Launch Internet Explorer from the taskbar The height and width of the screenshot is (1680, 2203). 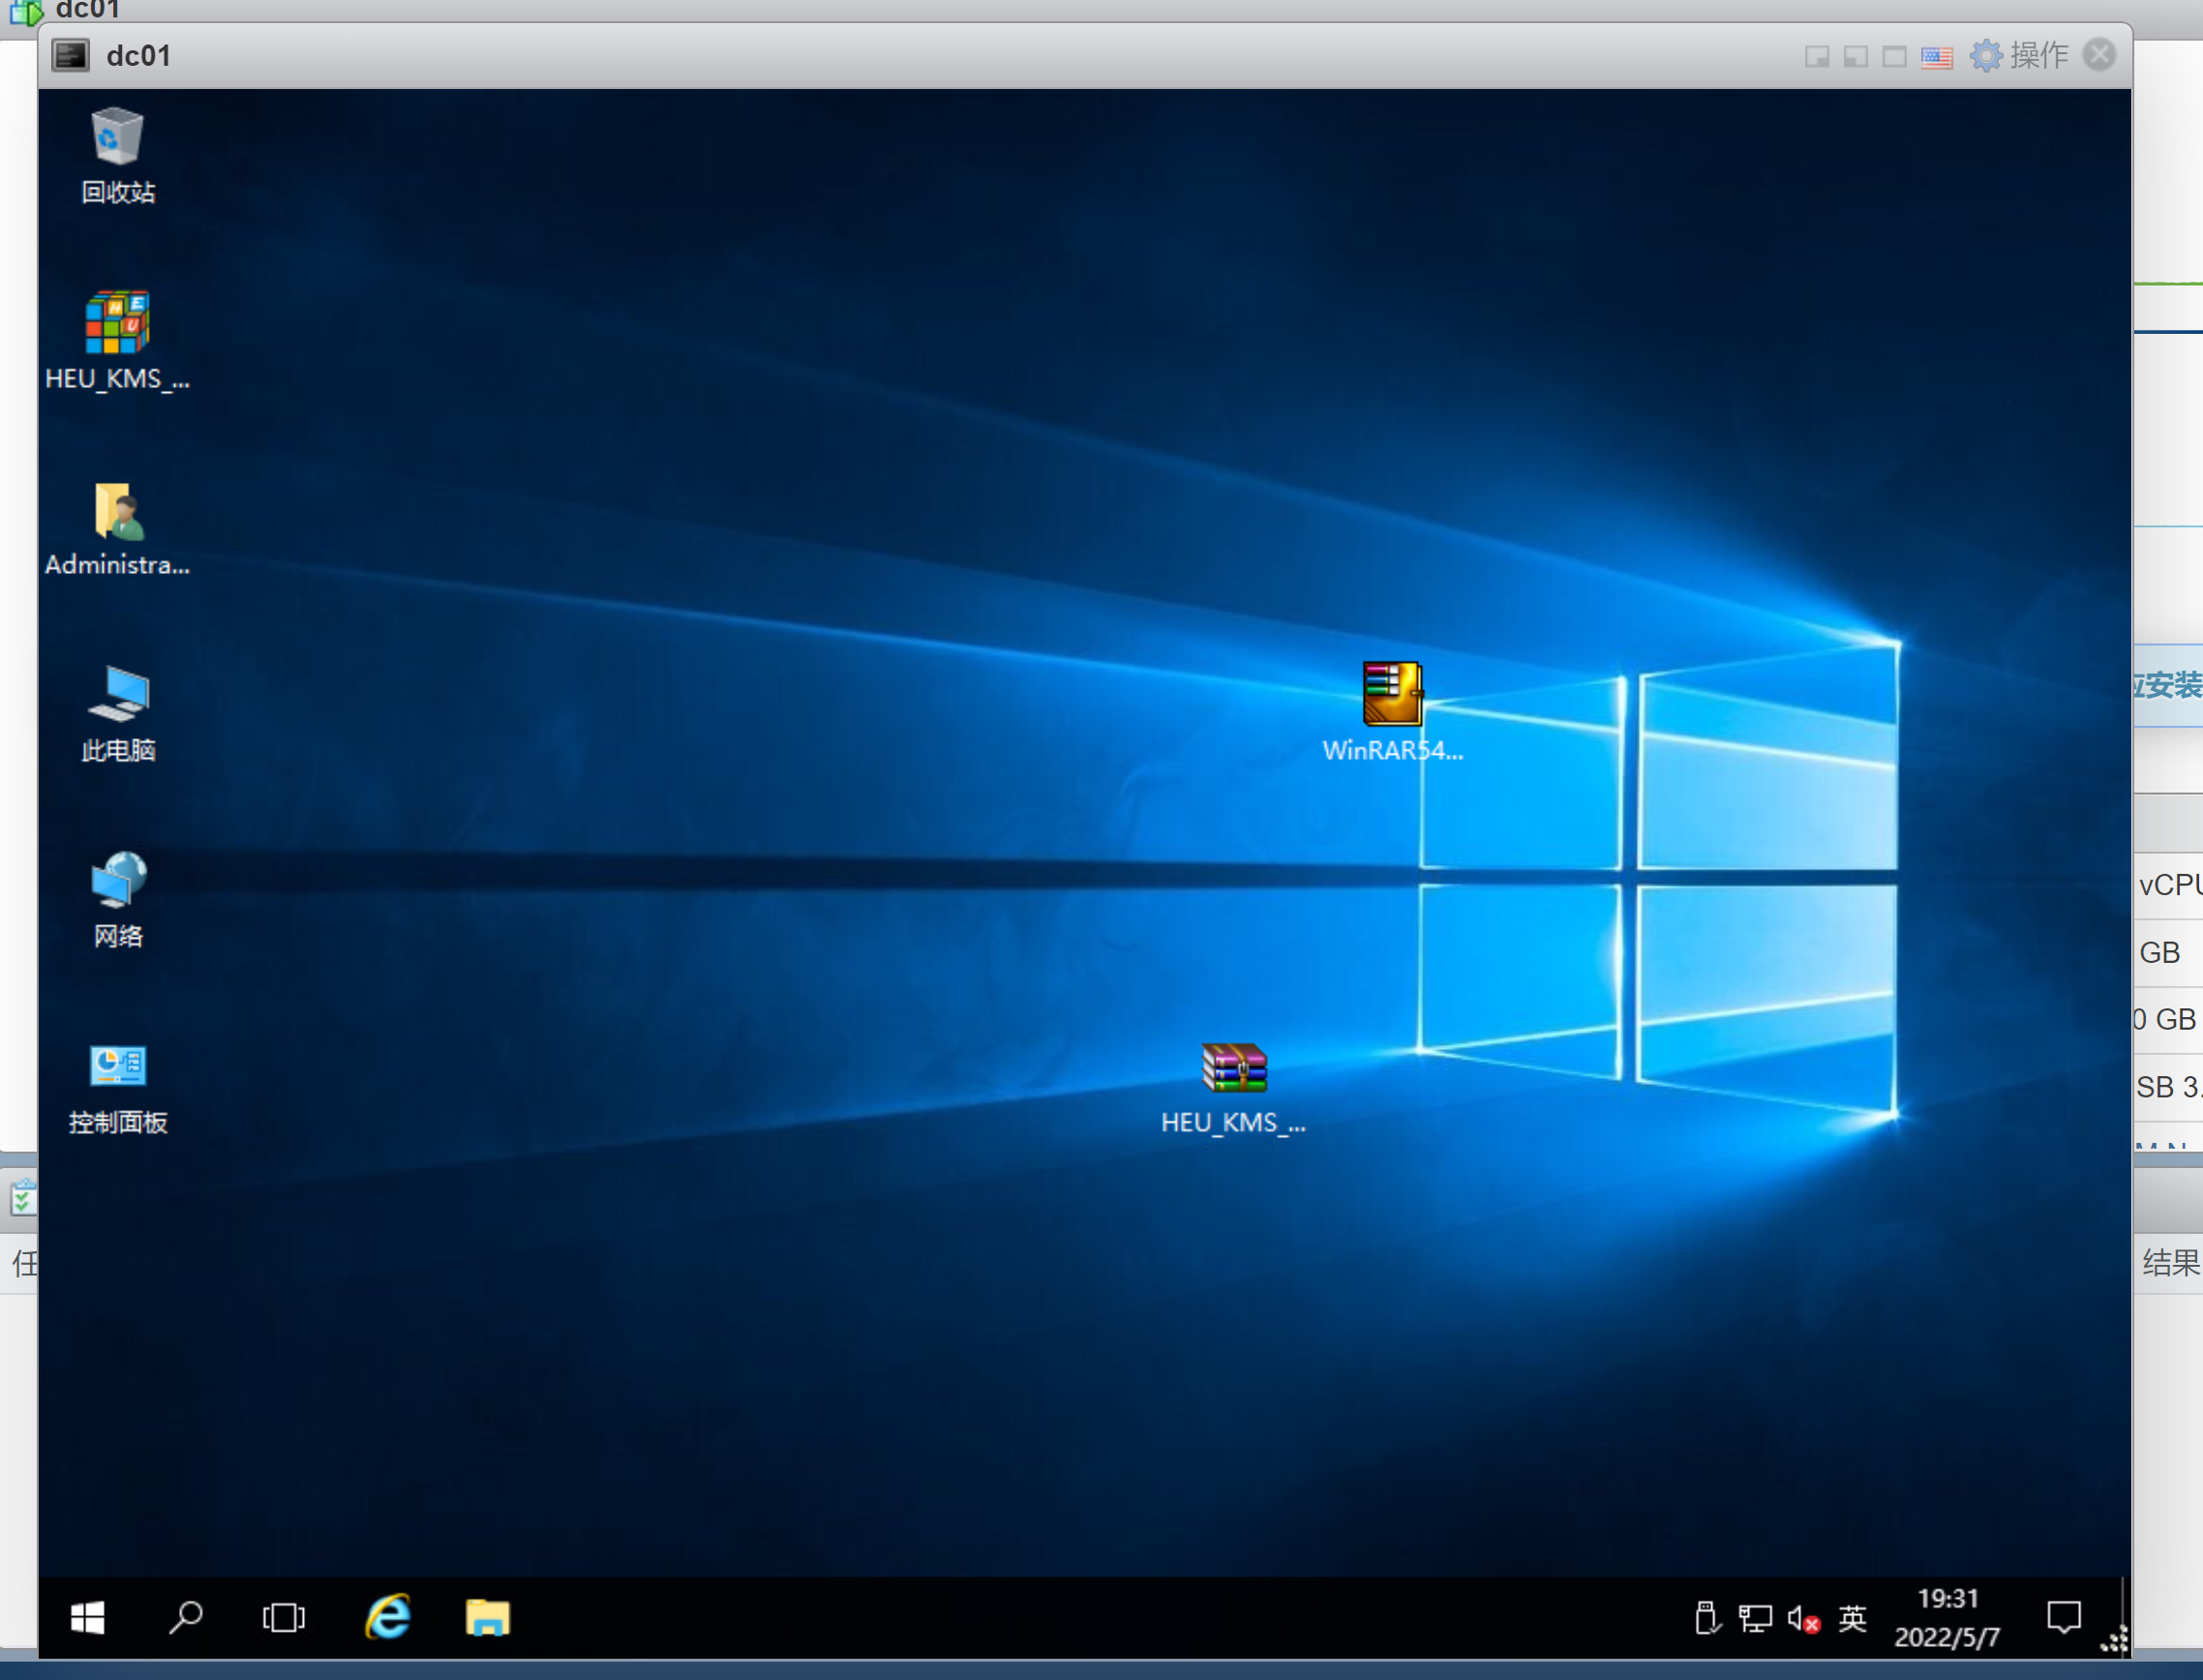tap(388, 1617)
